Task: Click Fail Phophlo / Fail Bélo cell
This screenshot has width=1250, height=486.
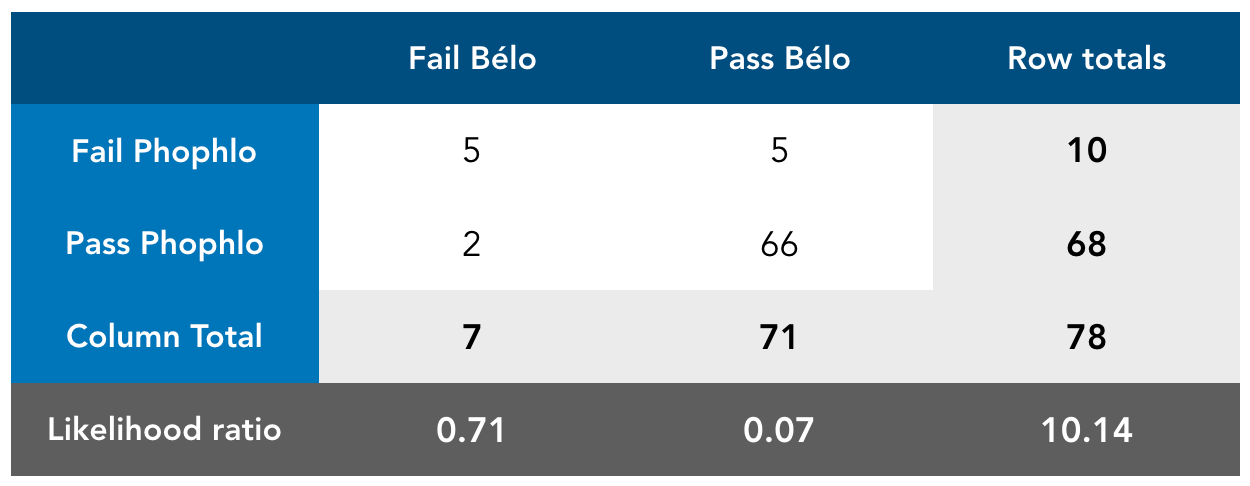Action: tap(472, 151)
